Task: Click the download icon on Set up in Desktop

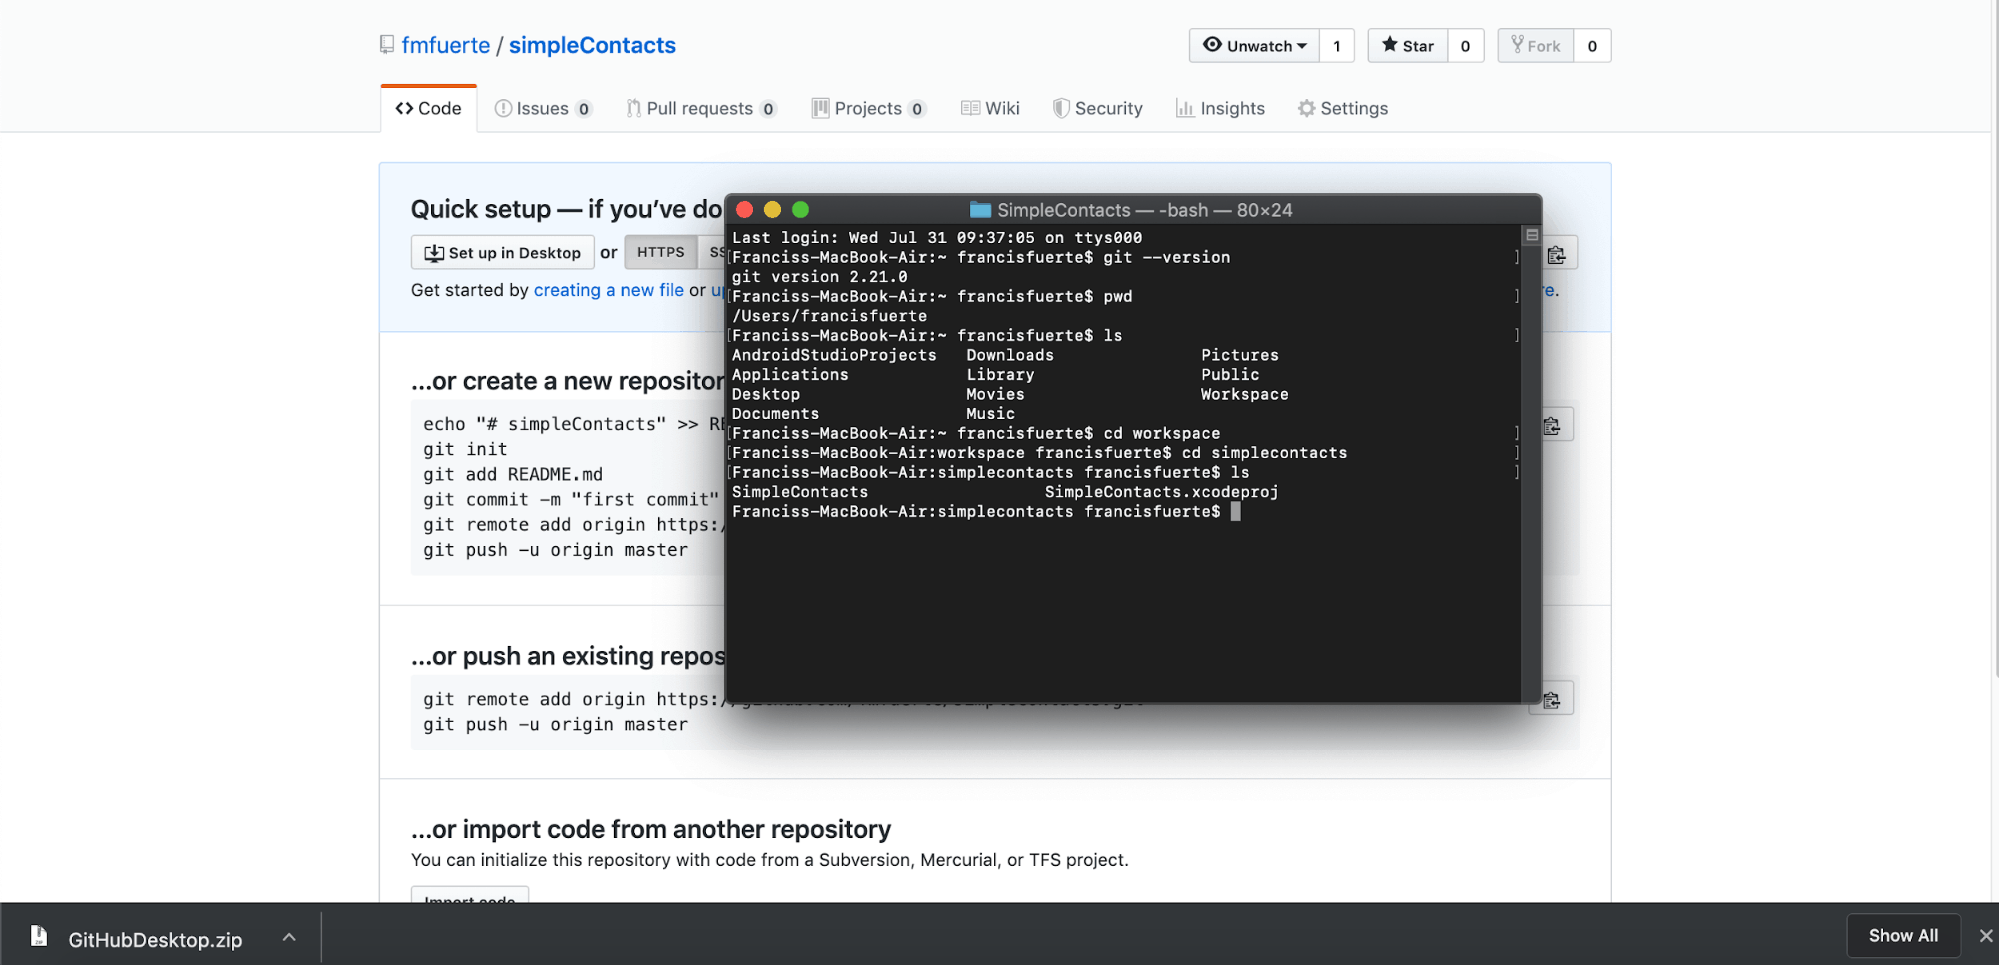Action: [434, 252]
